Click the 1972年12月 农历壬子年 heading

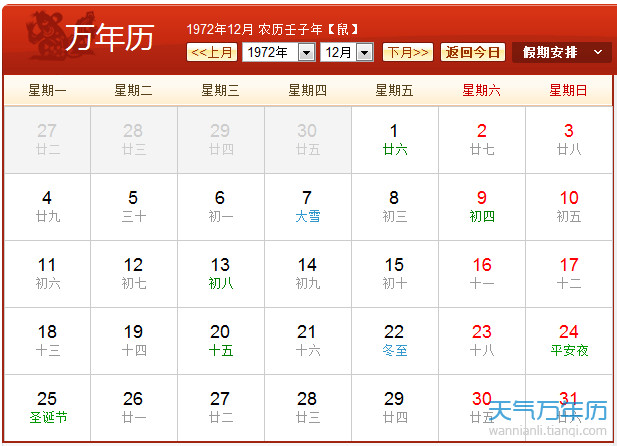click(x=272, y=29)
